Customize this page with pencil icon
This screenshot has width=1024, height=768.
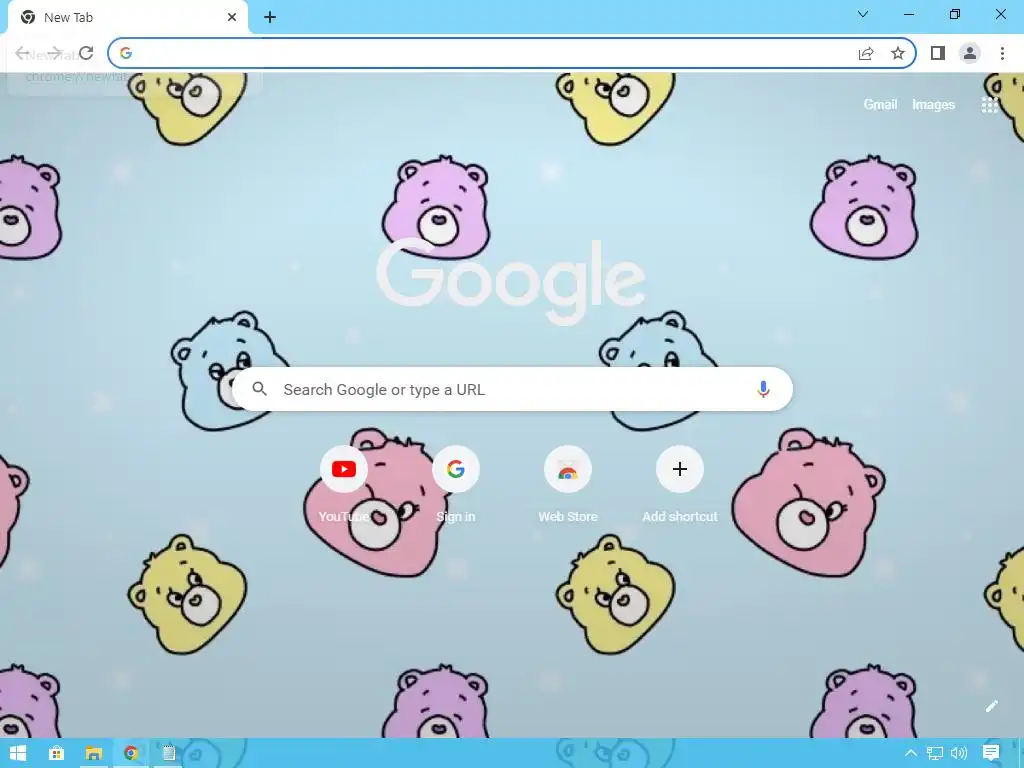coord(991,706)
